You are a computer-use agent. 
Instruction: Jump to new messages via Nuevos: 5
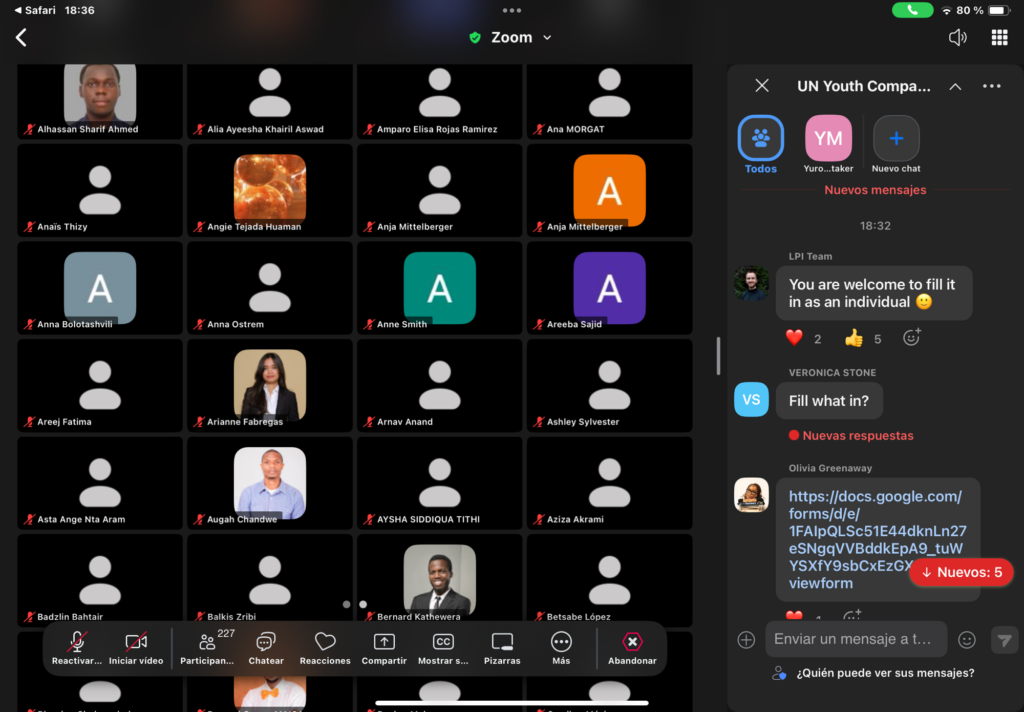961,572
